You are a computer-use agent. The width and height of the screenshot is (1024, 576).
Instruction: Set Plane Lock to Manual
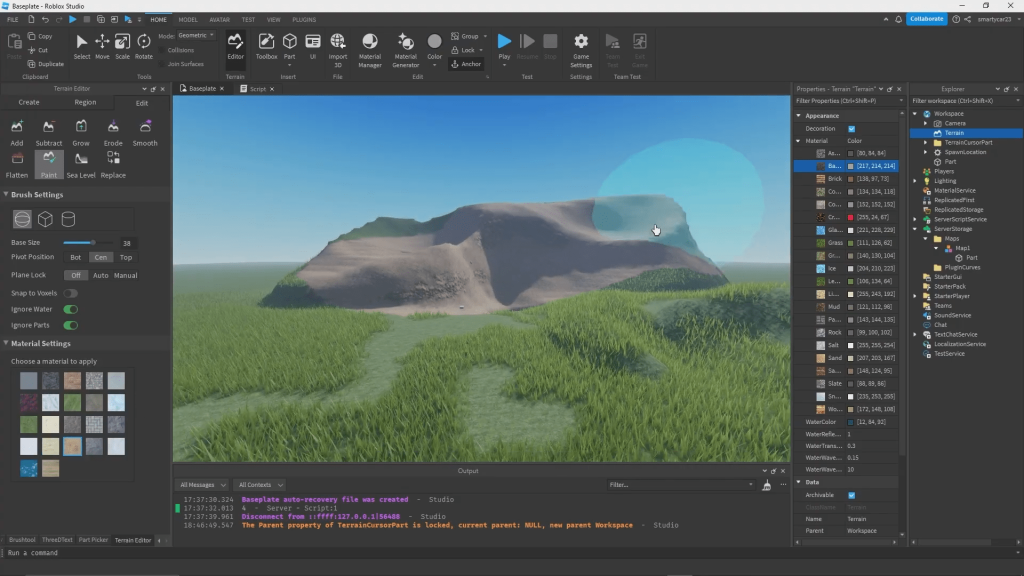click(x=125, y=276)
